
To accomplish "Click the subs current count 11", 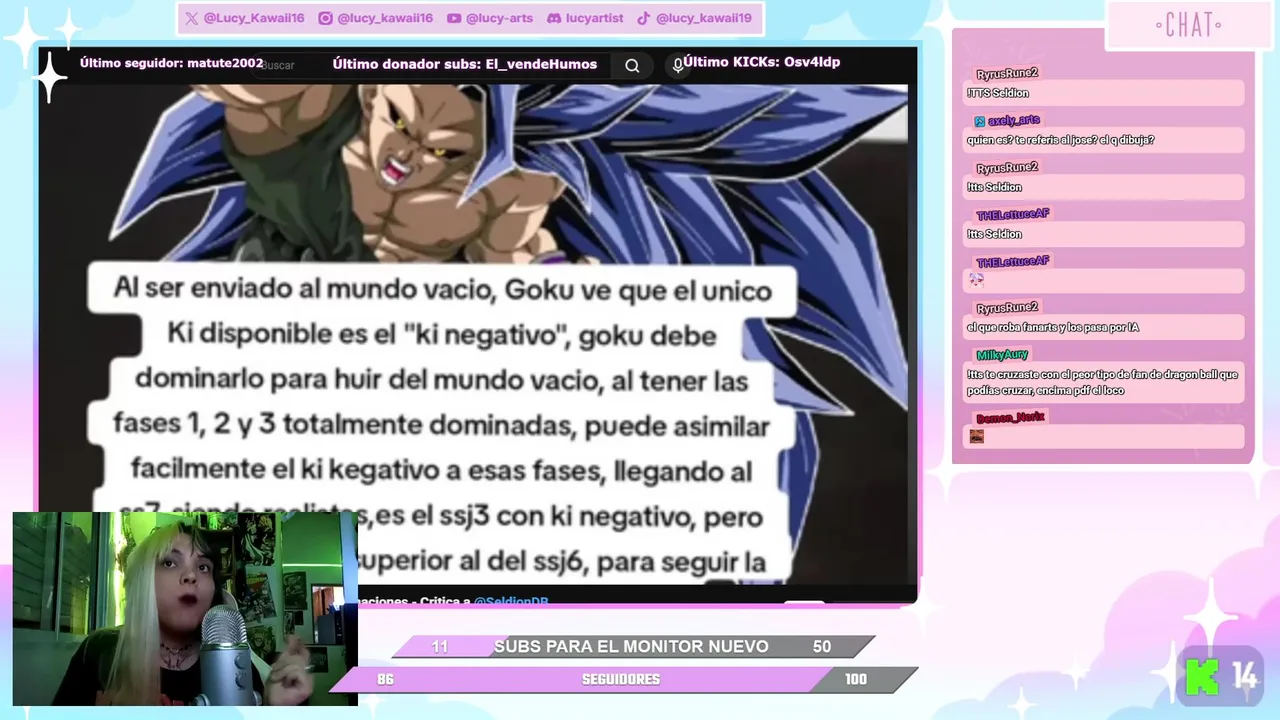I will (440, 647).
